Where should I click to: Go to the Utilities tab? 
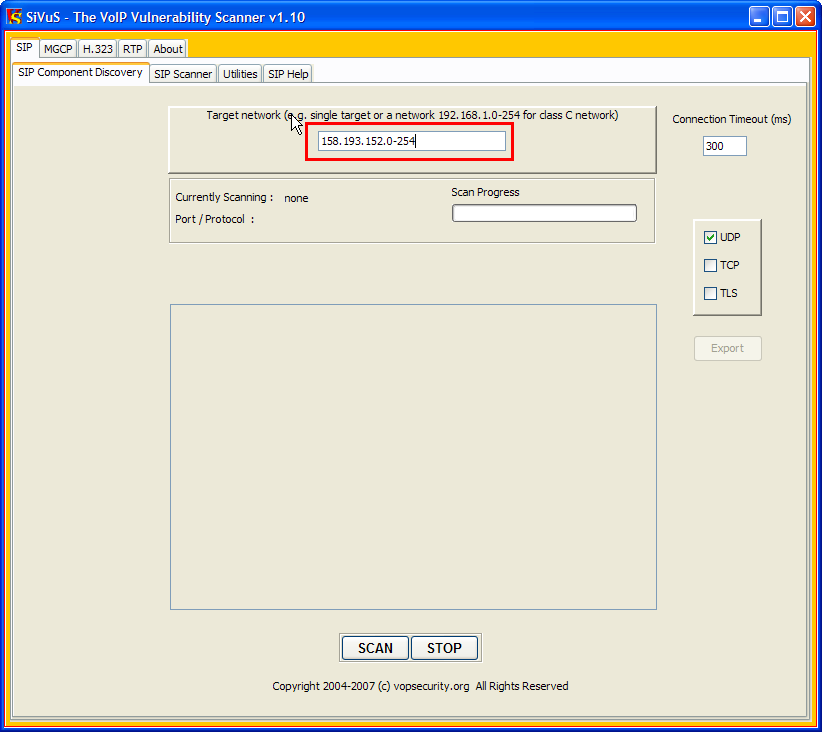pos(240,74)
